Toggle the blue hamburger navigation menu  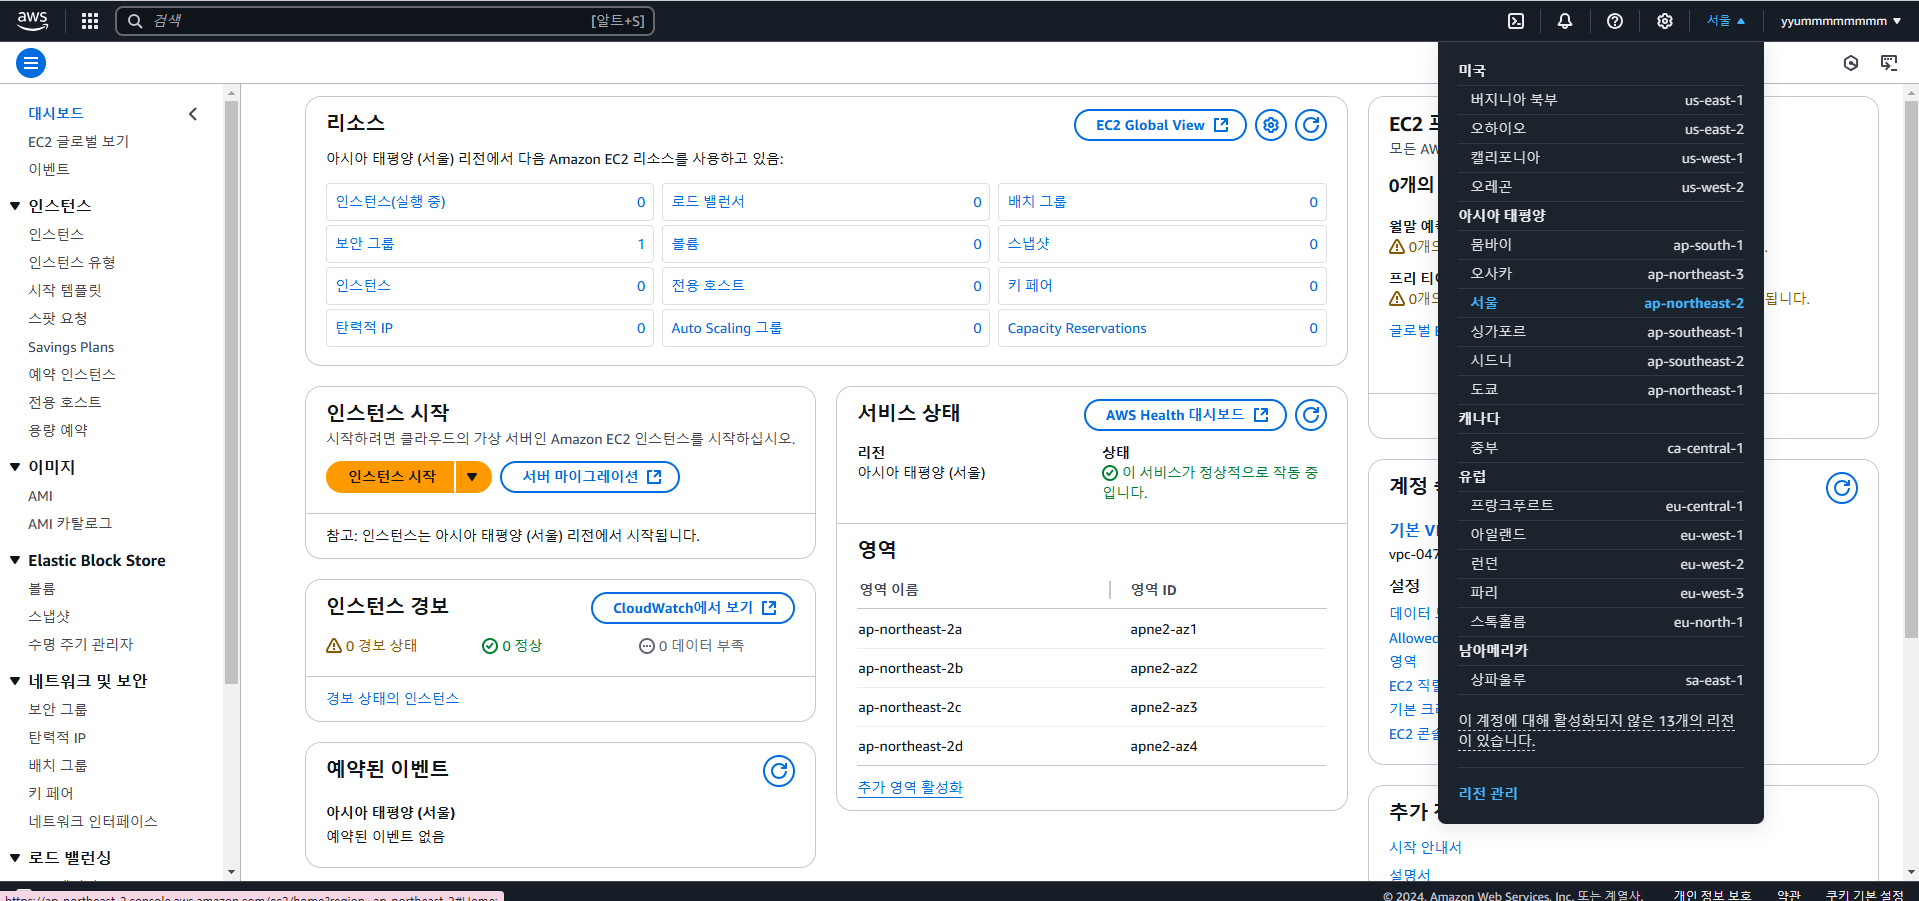click(31, 63)
